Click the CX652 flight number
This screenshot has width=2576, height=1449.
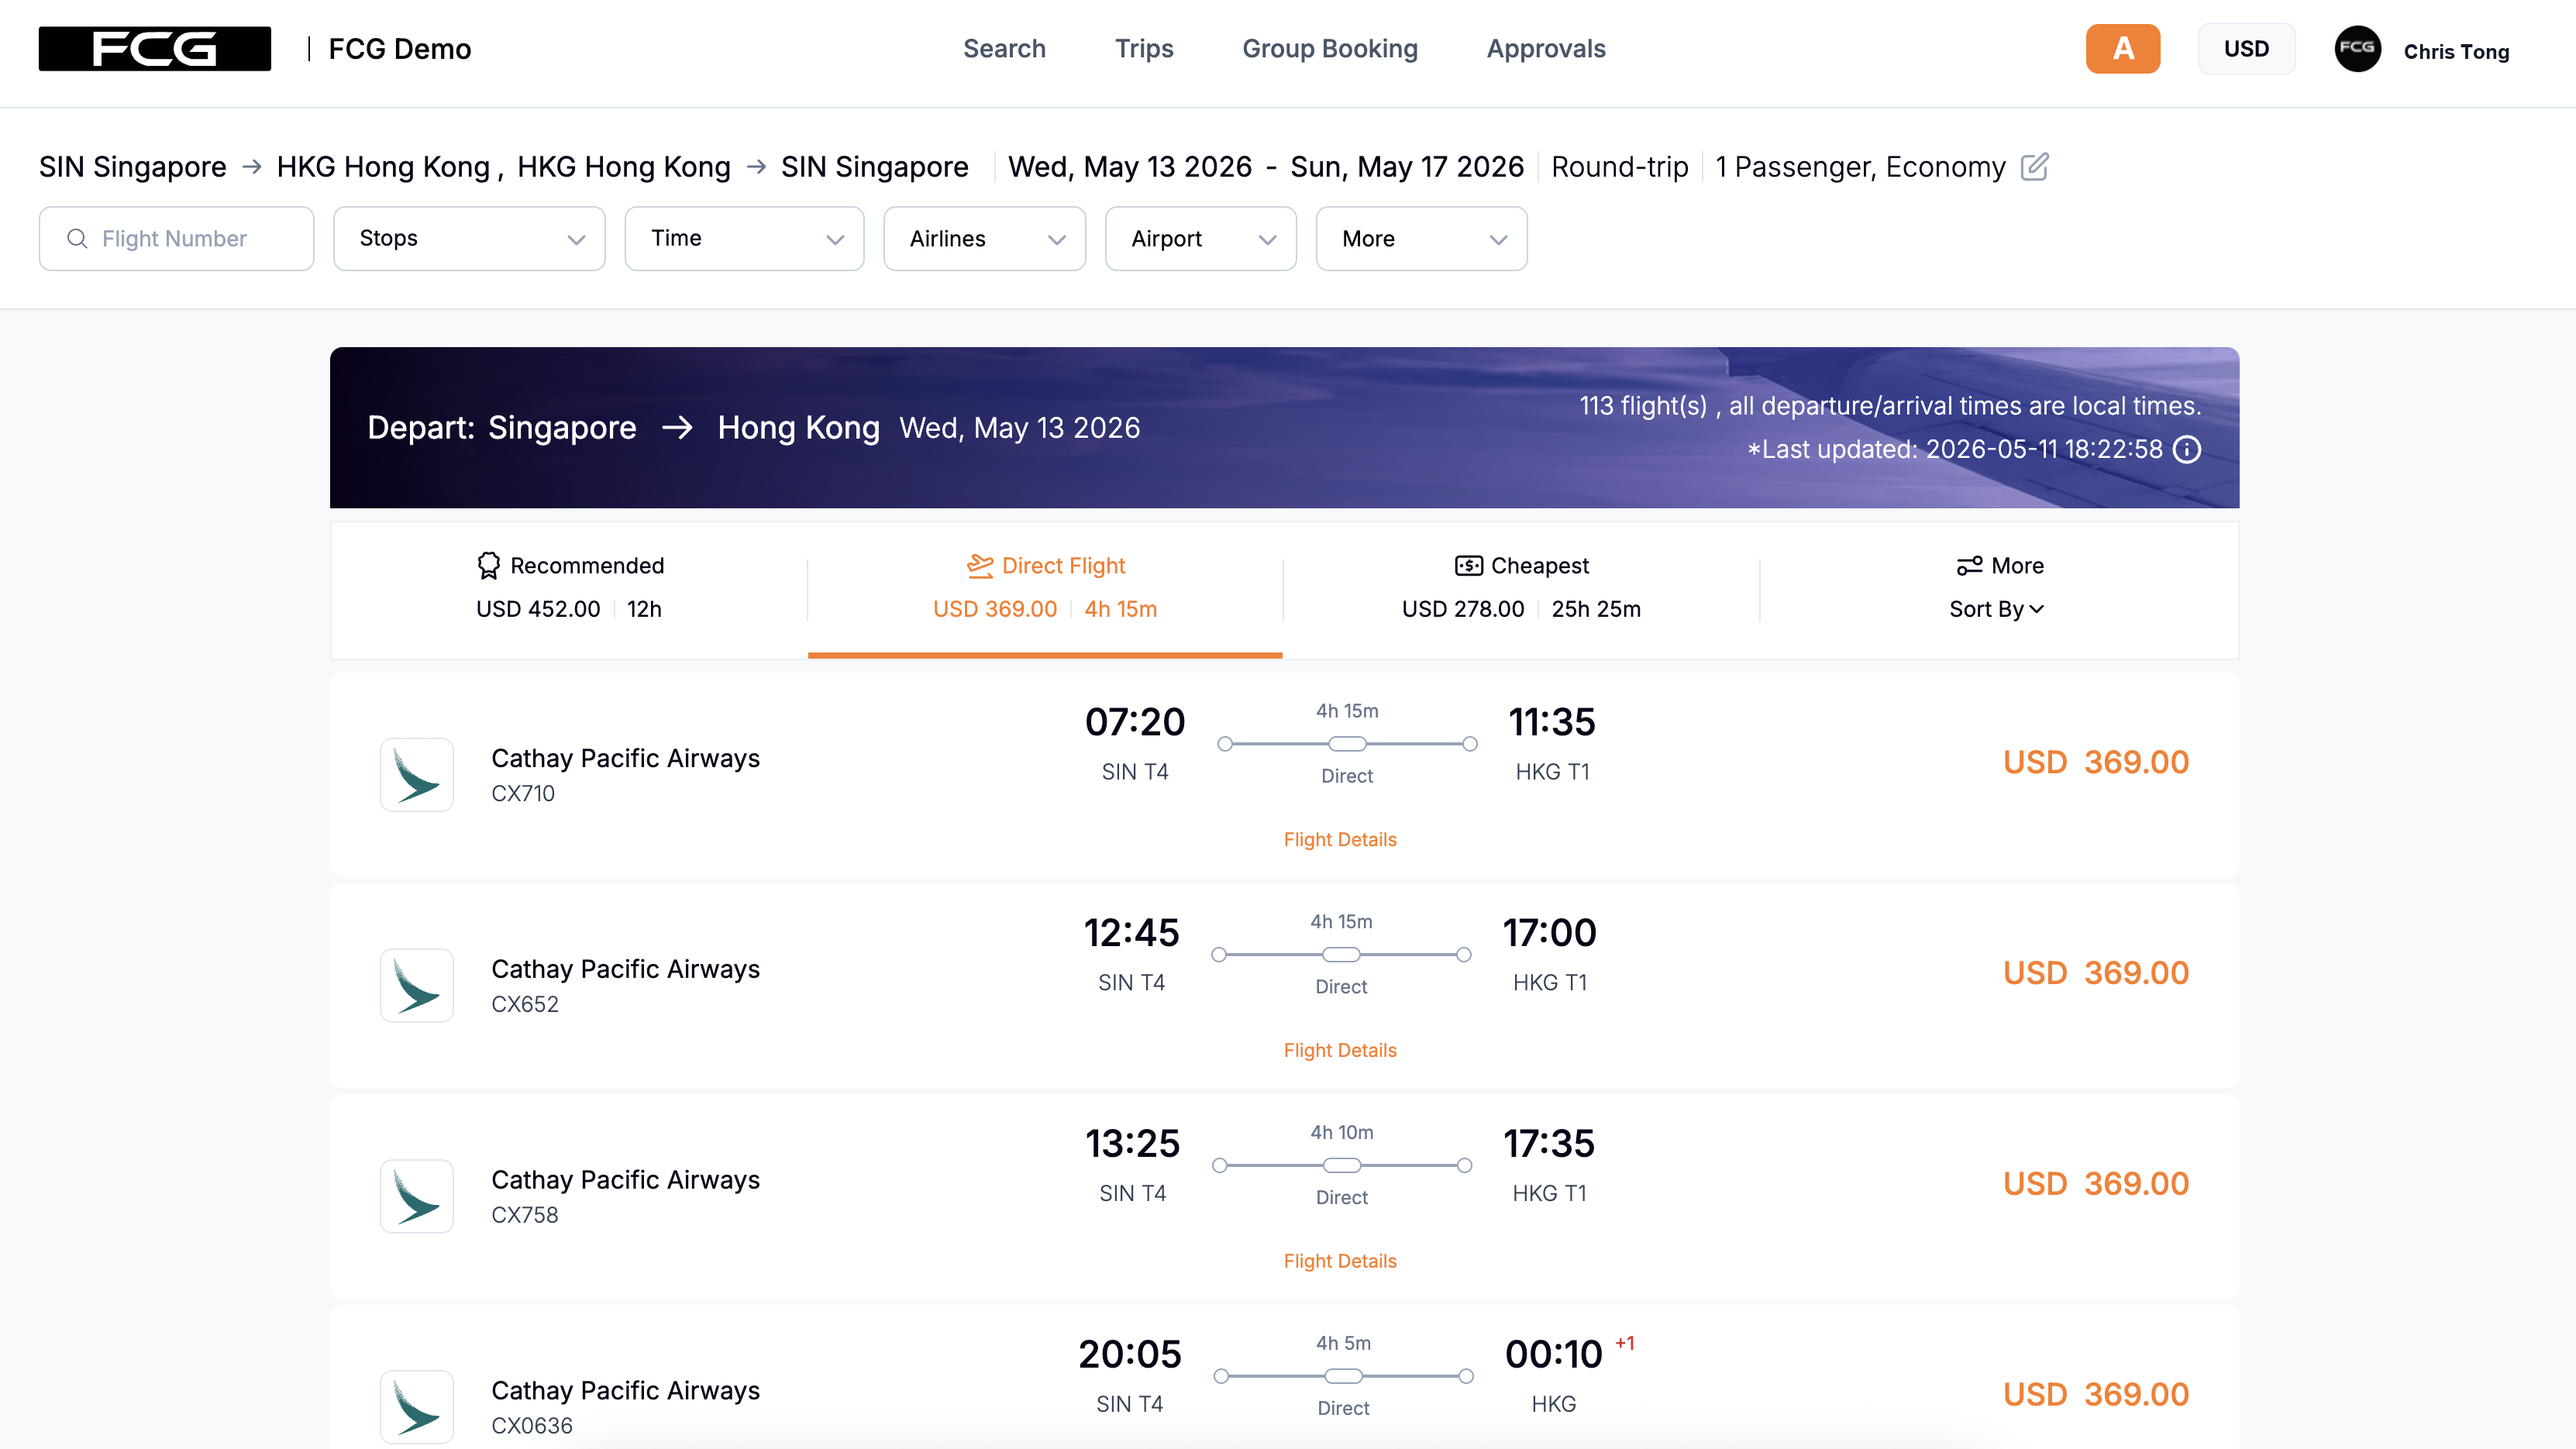coord(525,1005)
